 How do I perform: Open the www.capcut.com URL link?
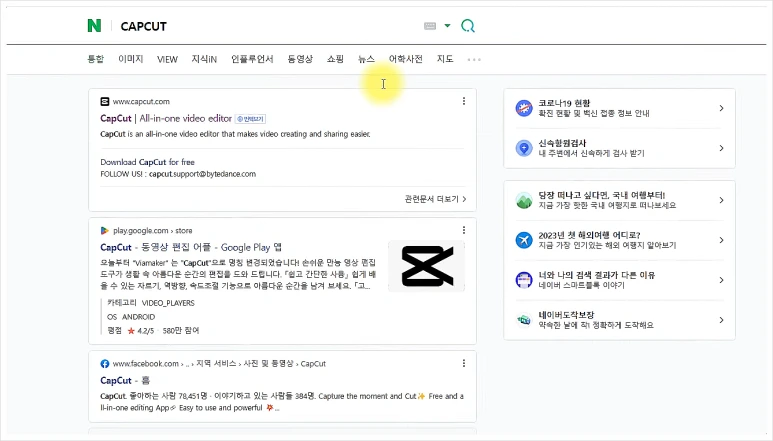[x=141, y=102]
